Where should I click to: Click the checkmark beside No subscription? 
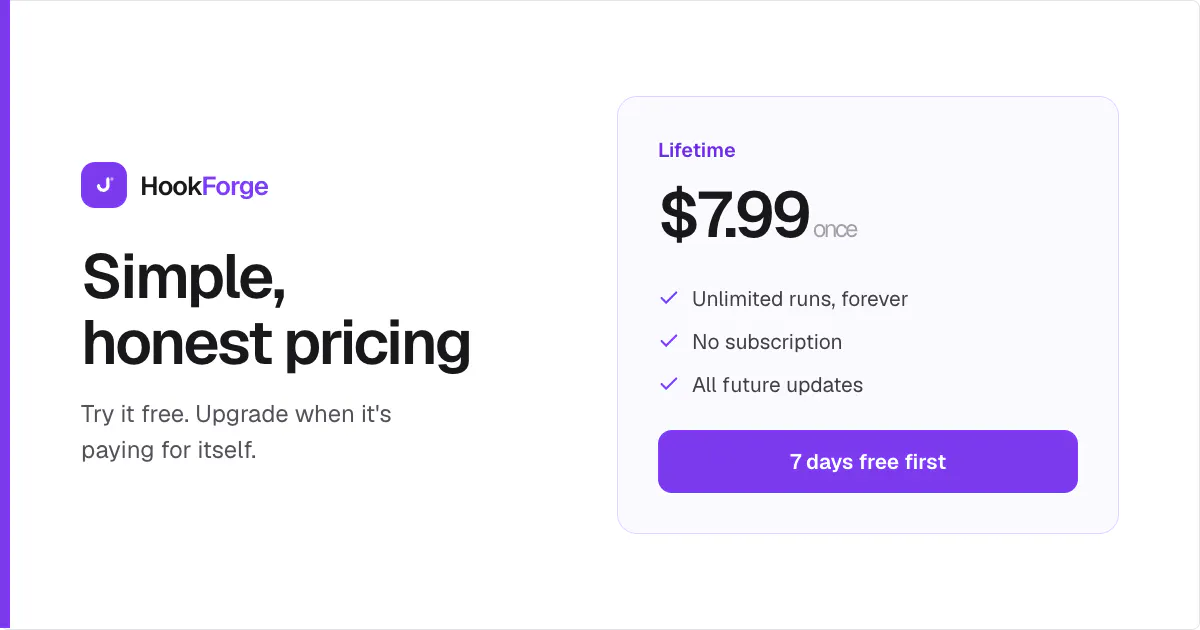[x=669, y=341]
